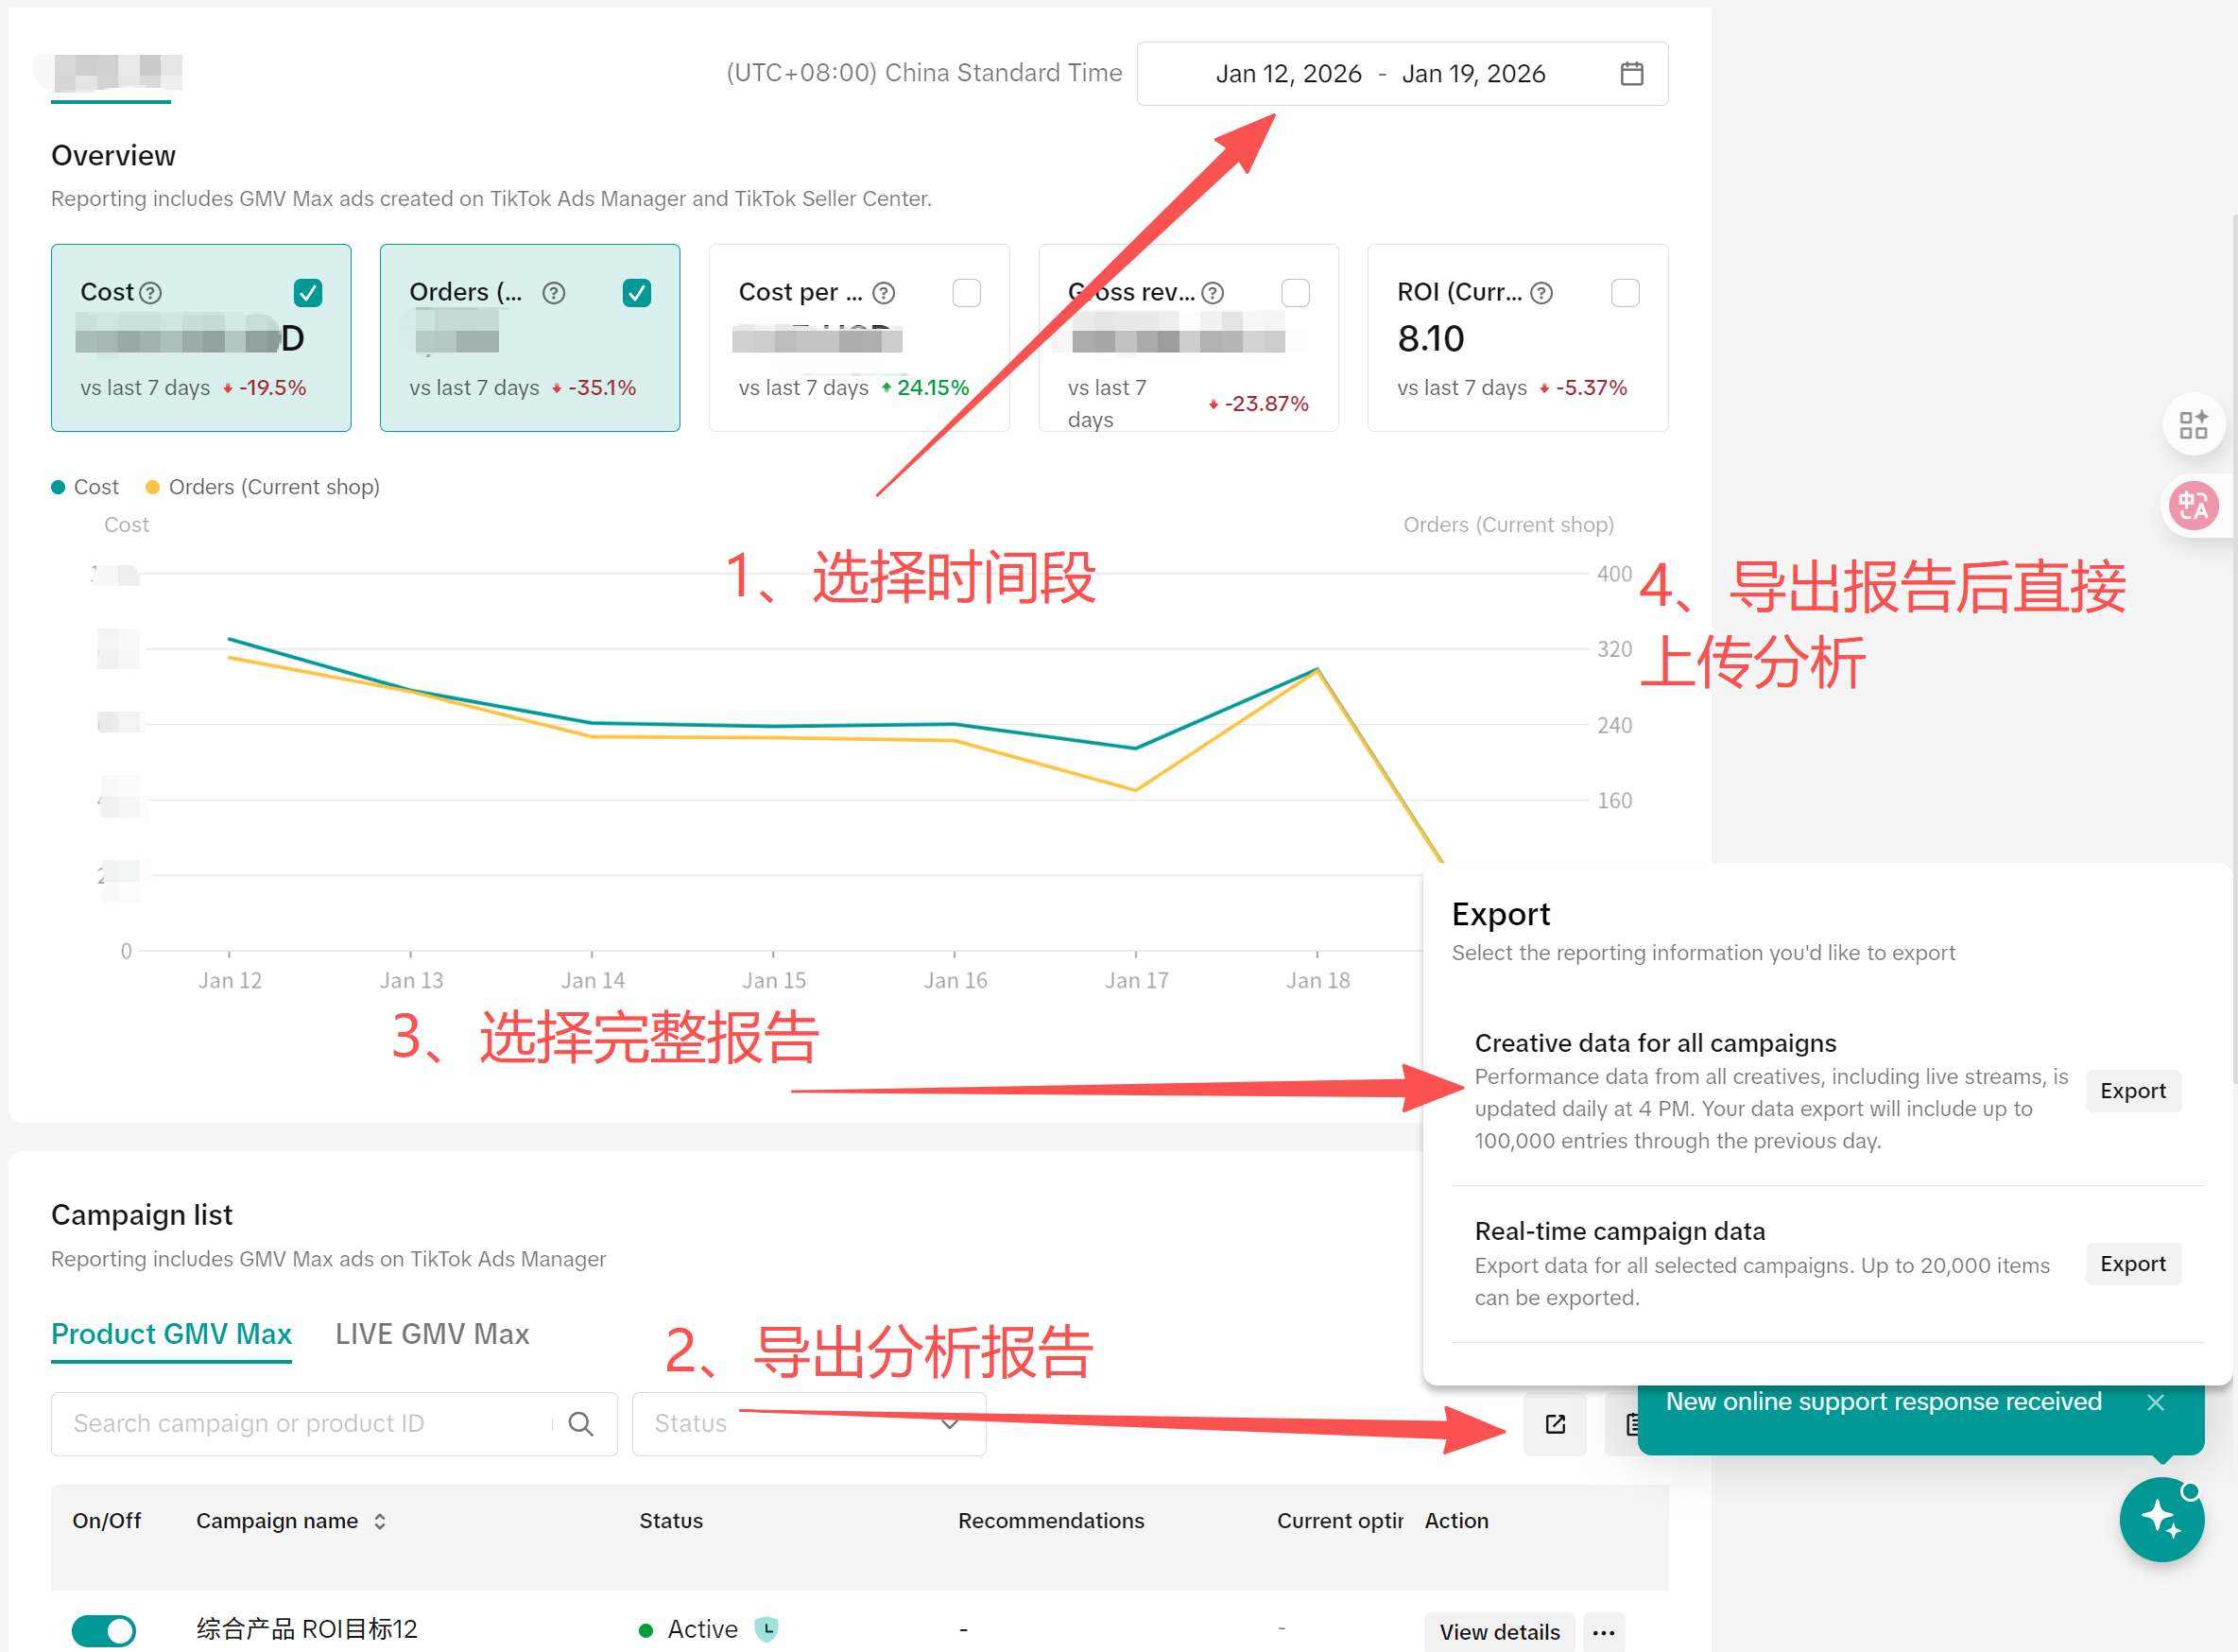Viewport: 2238px width, 1652px height.
Task: Click the question mark tooltip on the Cost card
Action: (151, 292)
